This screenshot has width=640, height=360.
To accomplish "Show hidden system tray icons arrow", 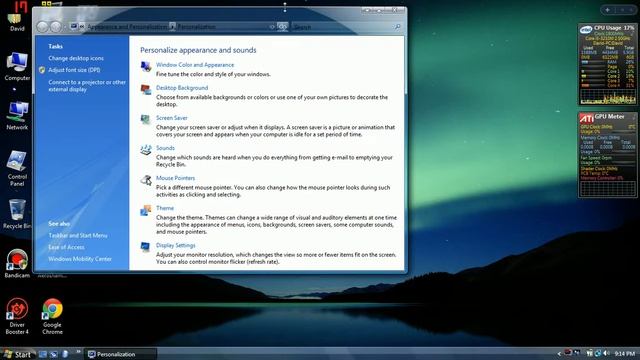I will click(x=559, y=354).
